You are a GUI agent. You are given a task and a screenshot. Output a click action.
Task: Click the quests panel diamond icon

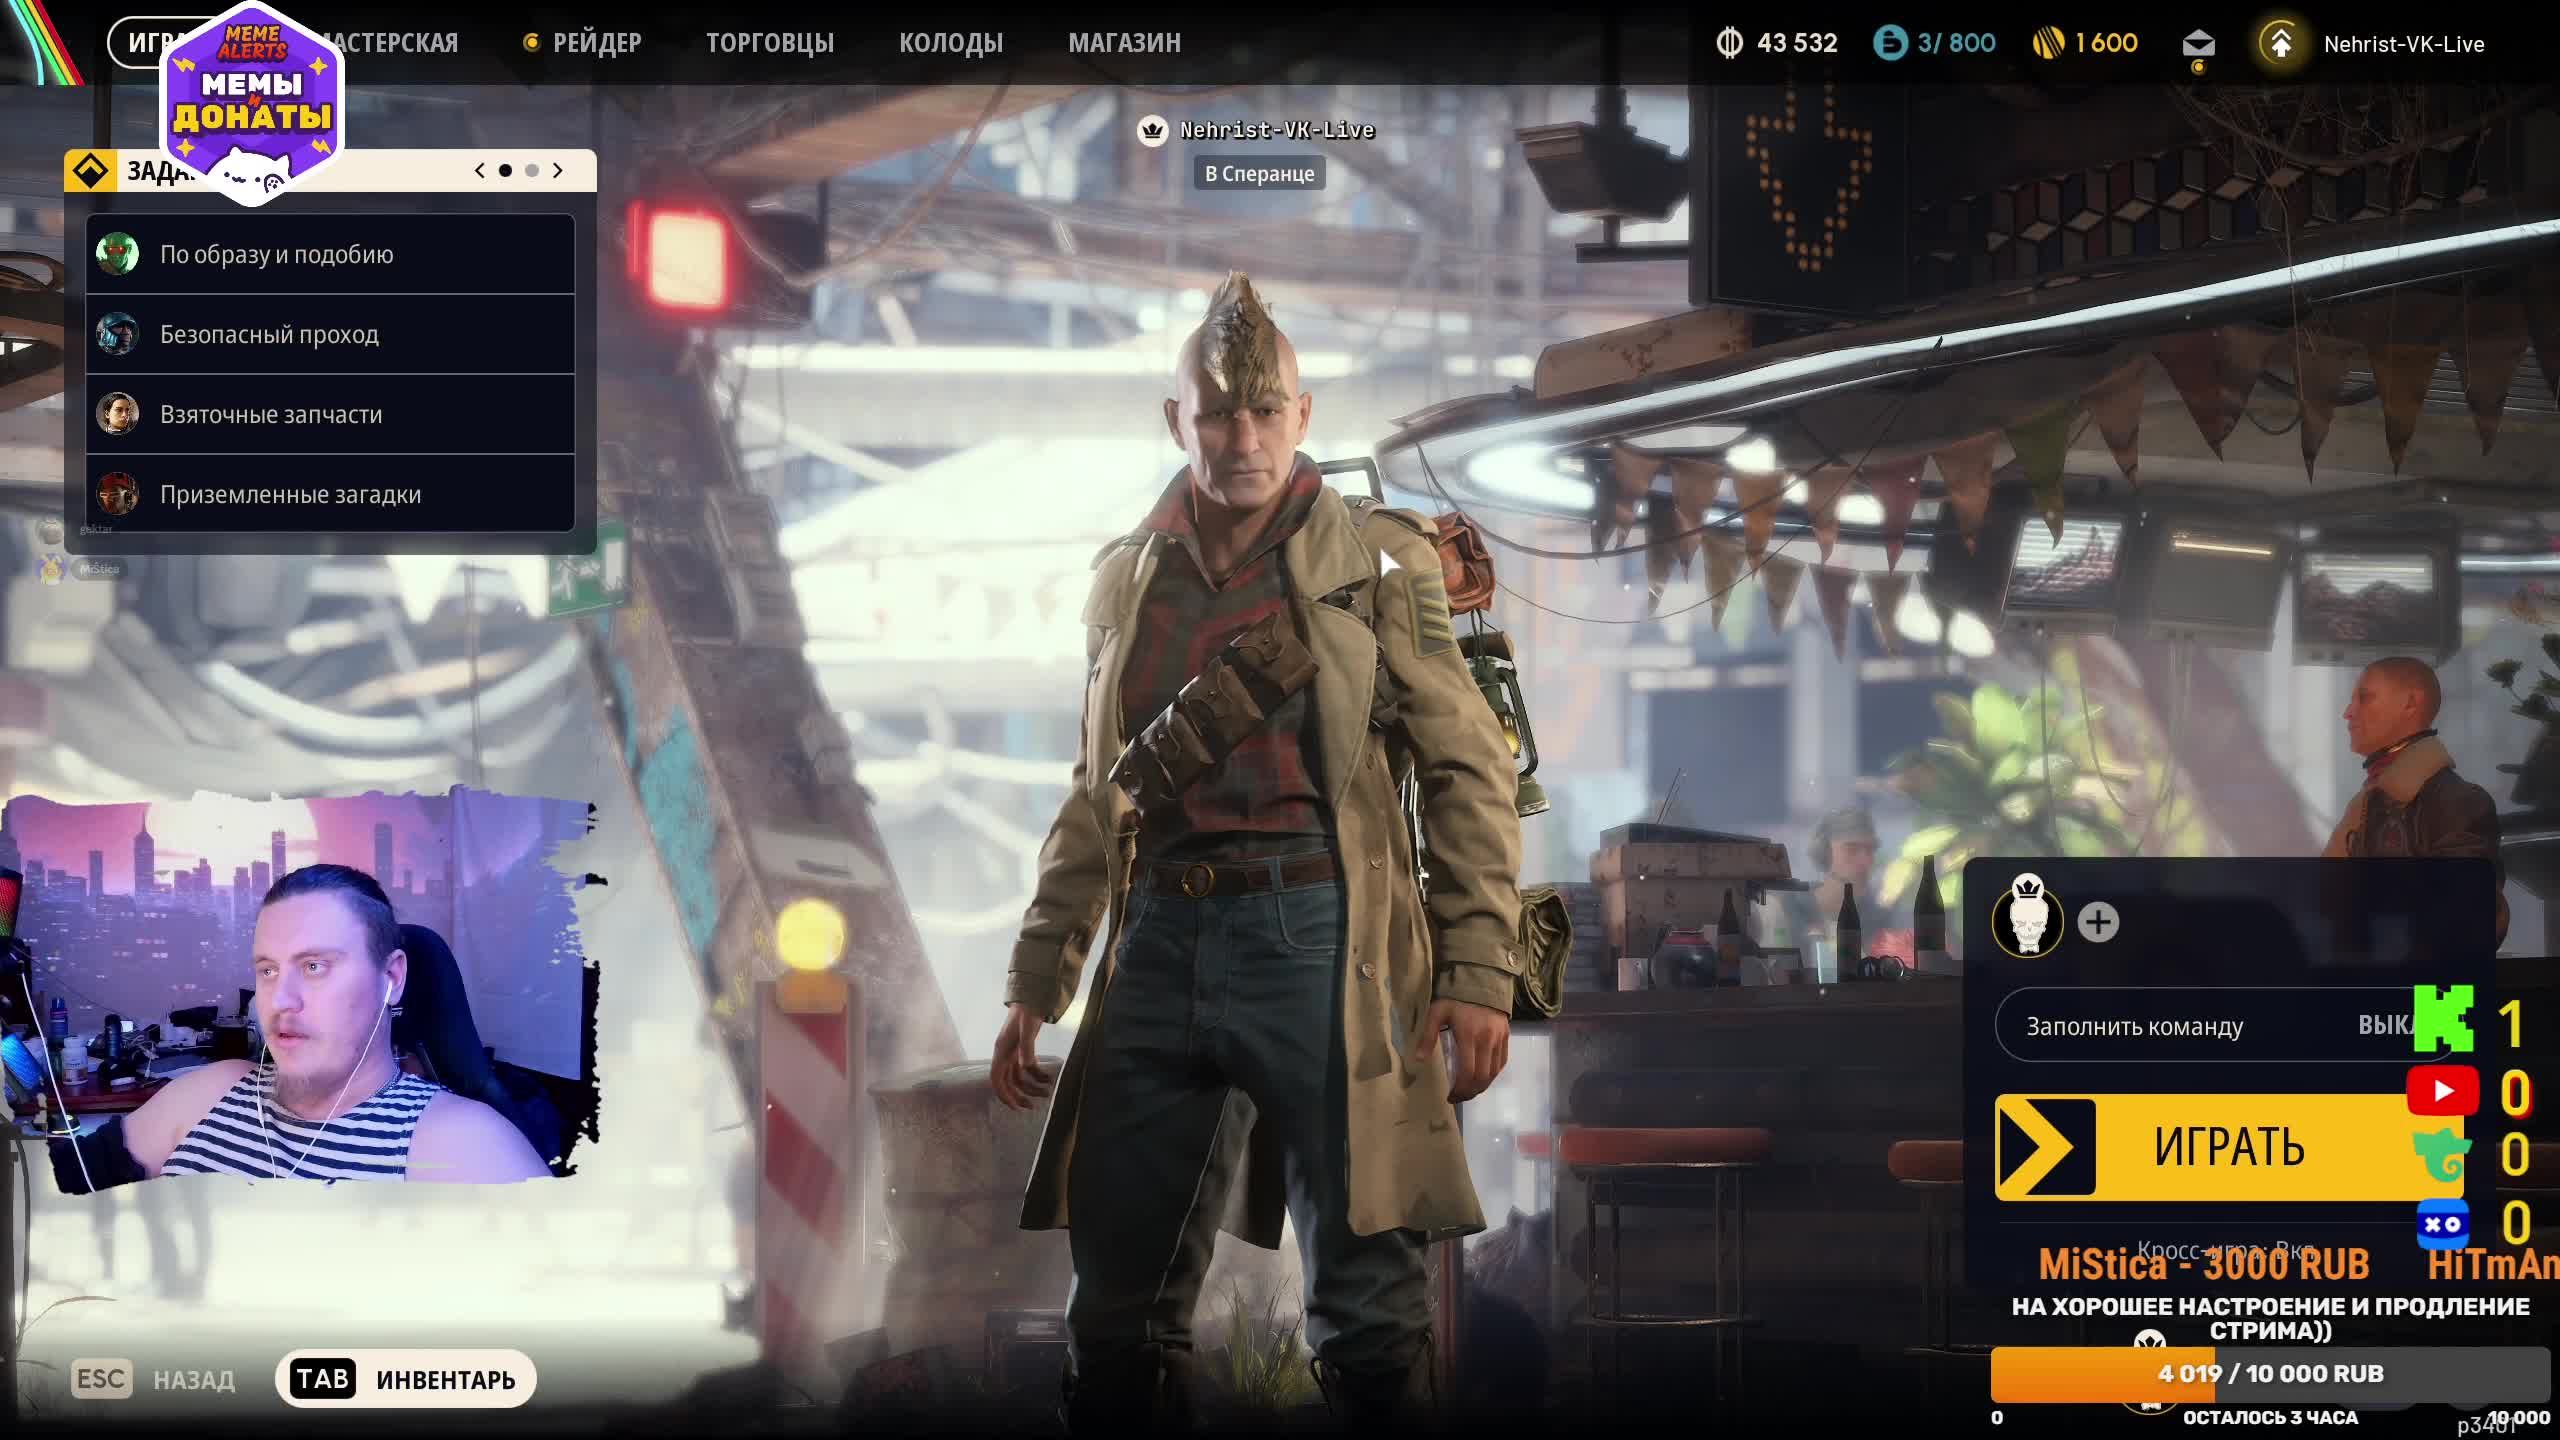(91, 171)
